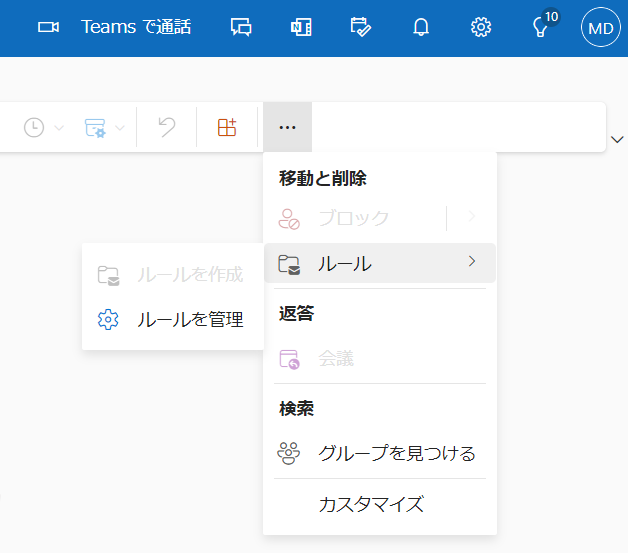Open the chat bubbles icon in header
The width and height of the screenshot is (628, 553).
(x=241, y=27)
